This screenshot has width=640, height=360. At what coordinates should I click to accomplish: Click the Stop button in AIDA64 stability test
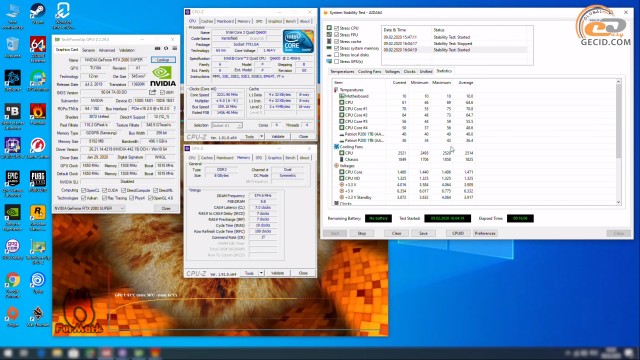(362, 233)
